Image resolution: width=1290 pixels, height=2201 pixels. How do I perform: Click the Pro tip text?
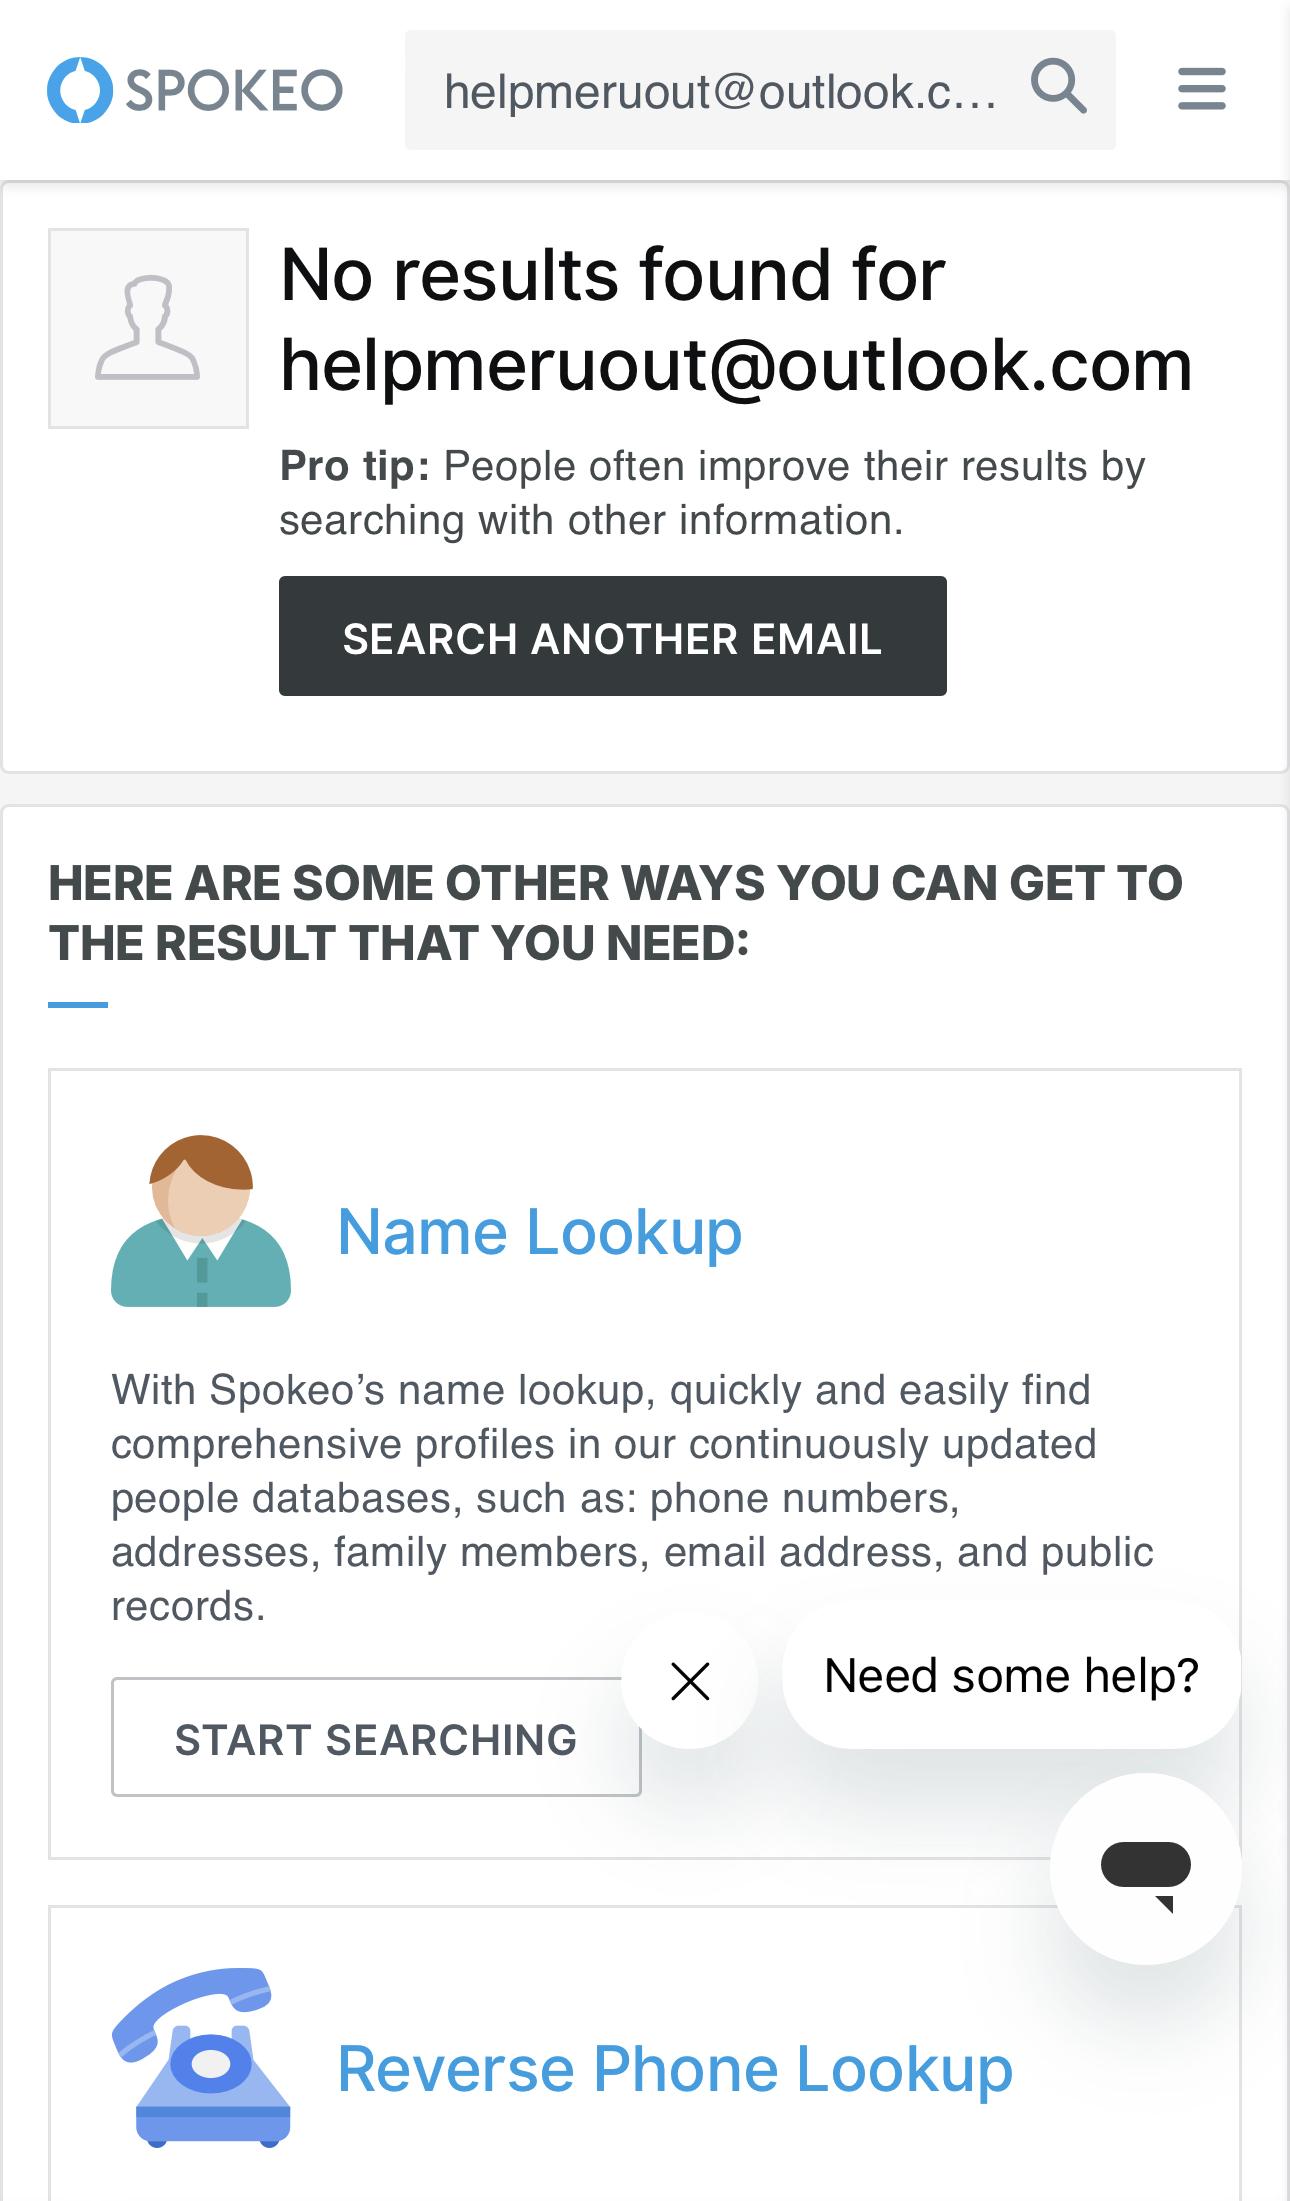711,493
